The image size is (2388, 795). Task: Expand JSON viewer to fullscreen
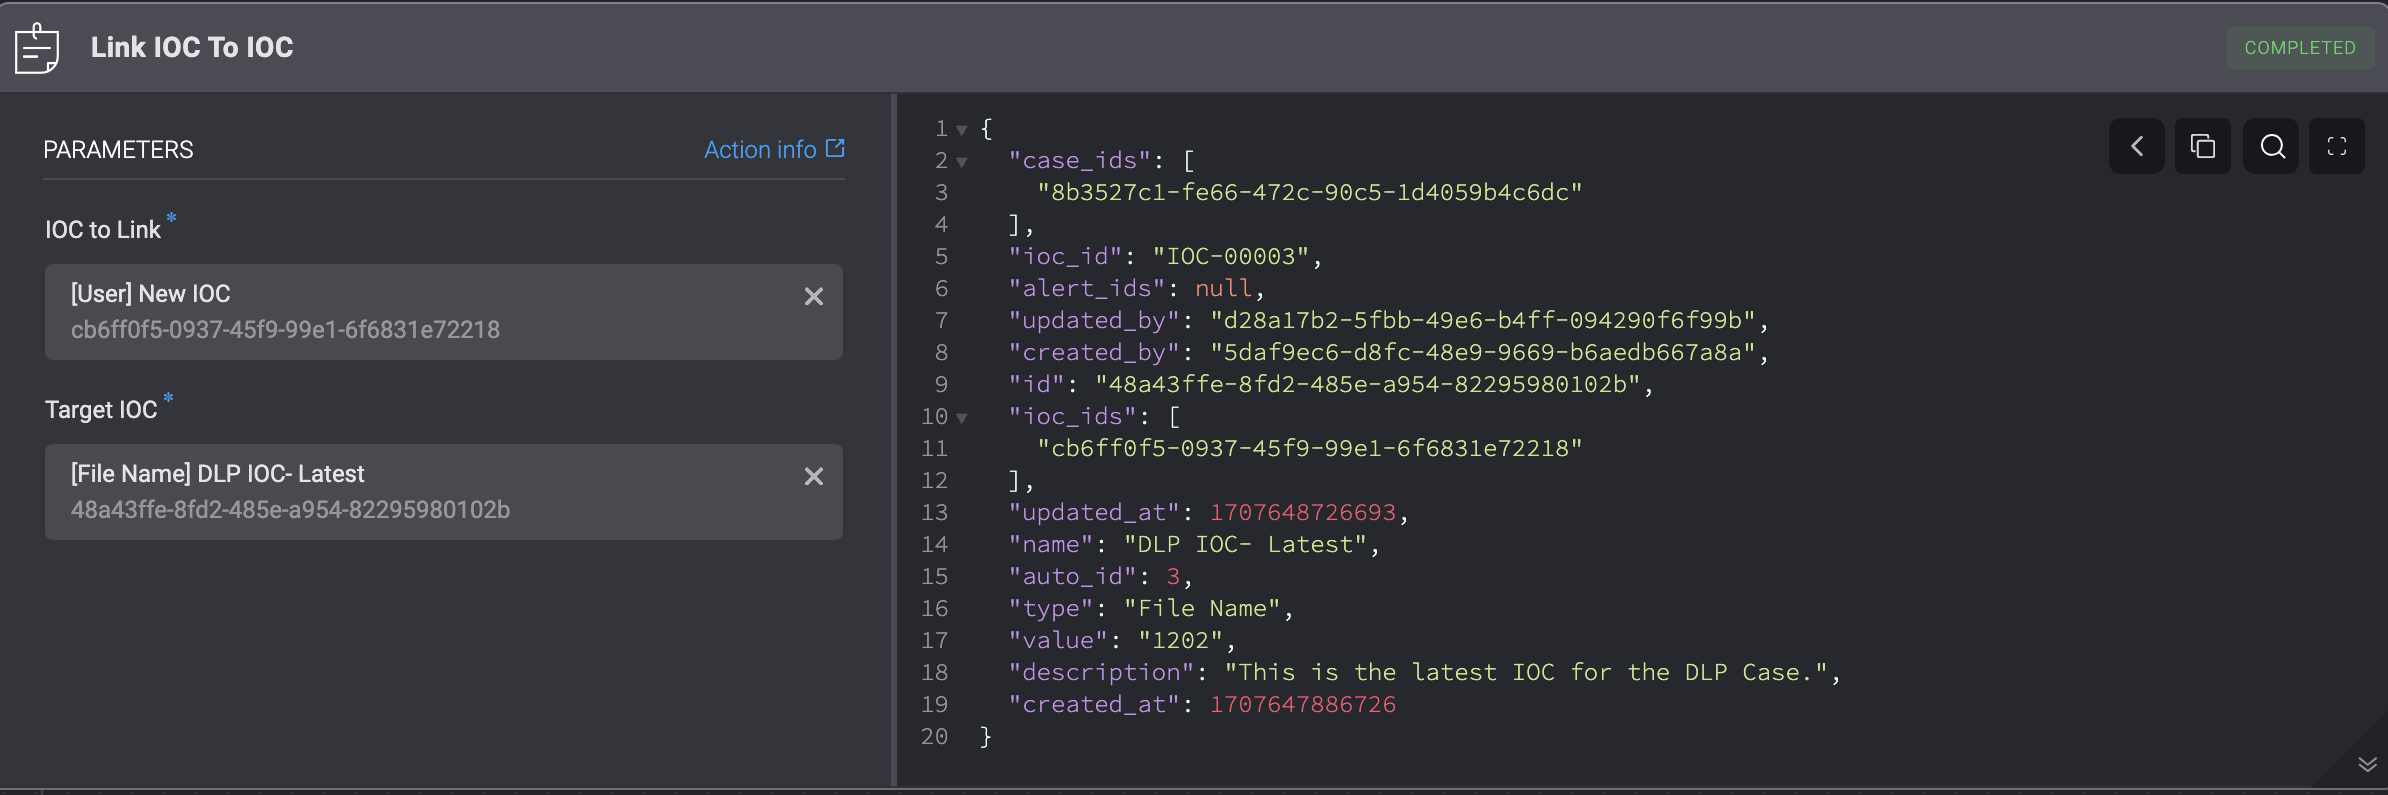2337,146
